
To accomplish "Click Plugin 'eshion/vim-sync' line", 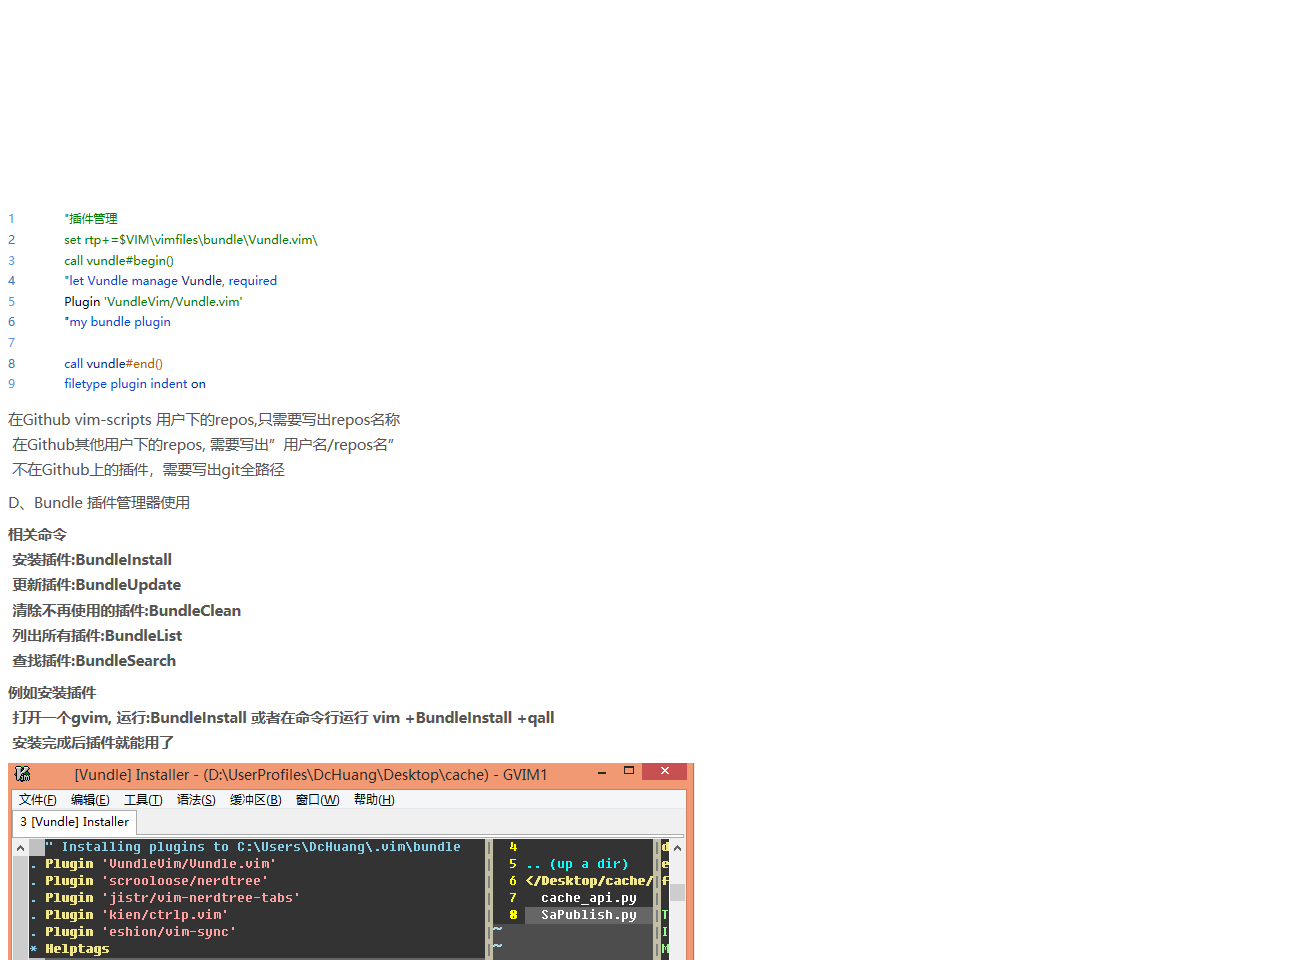I will [140, 932].
